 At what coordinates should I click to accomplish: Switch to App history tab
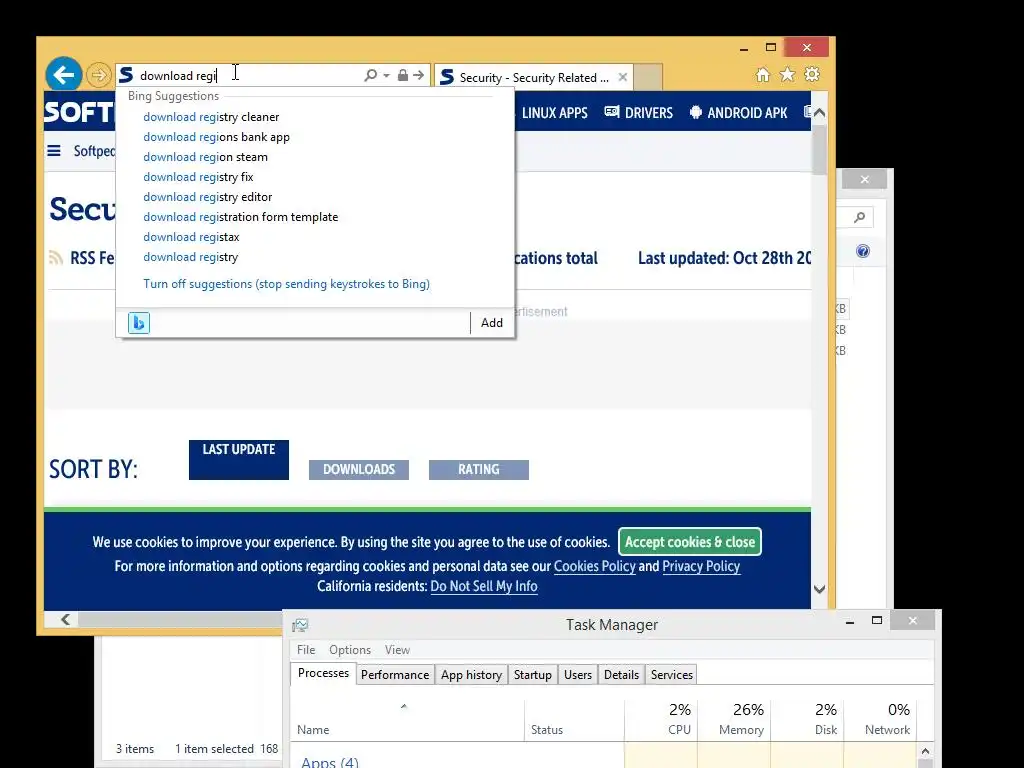coord(472,675)
